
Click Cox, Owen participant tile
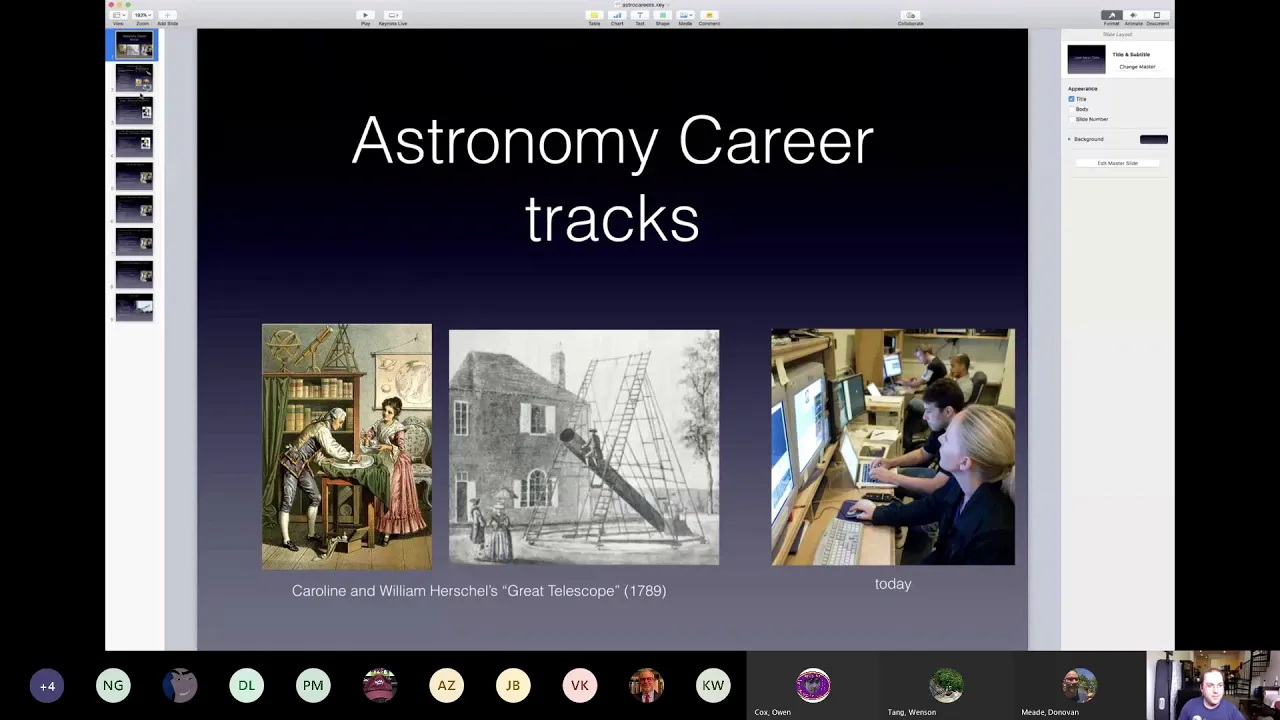click(x=813, y=686)
